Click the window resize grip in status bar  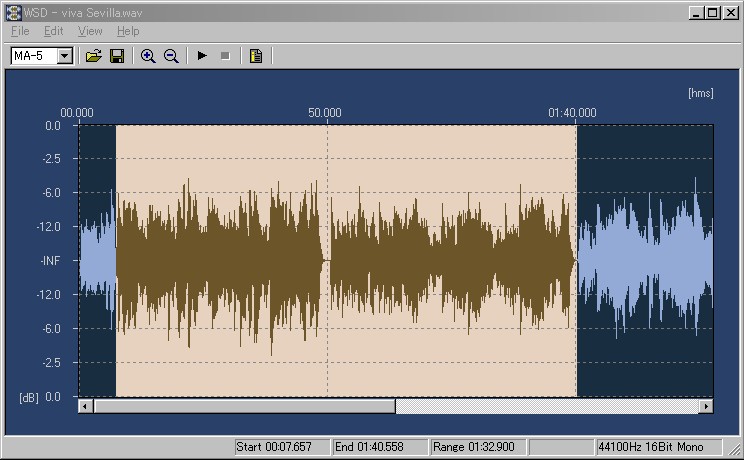tap(734, 448)
